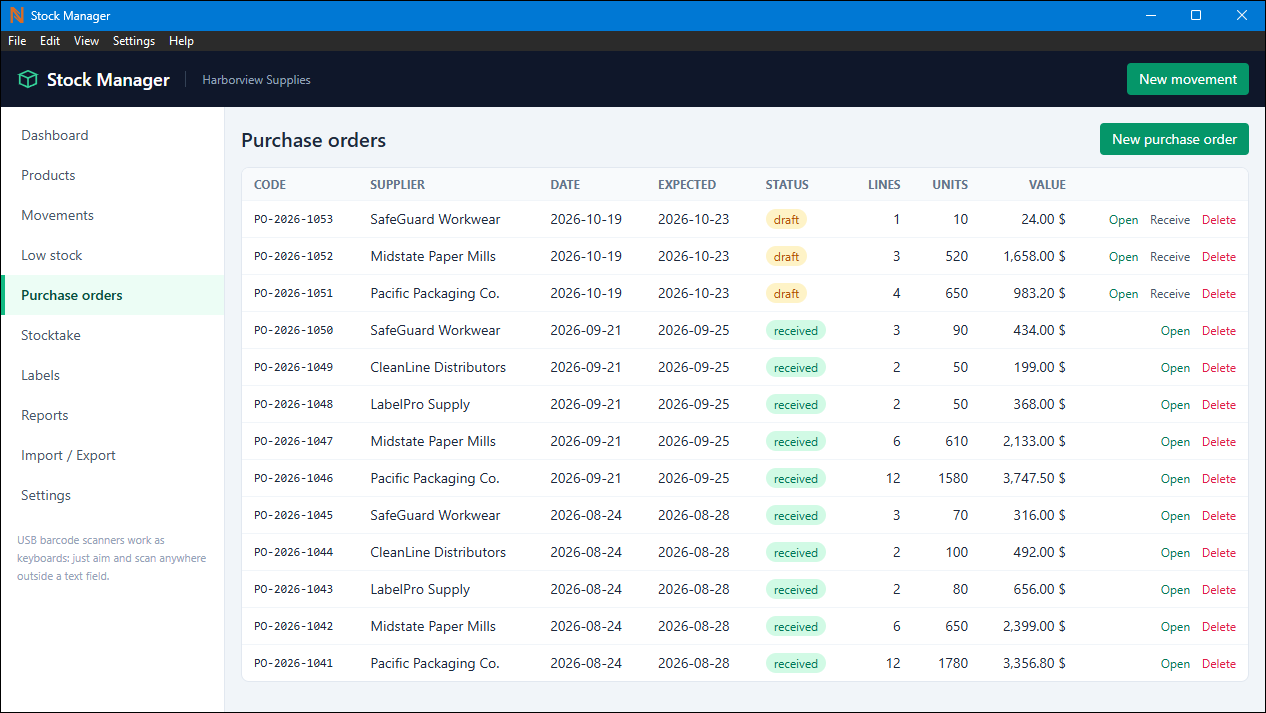Open the File menu
Screen dimensions: 1266x713
pyautogui.click(x=17, y=41)
